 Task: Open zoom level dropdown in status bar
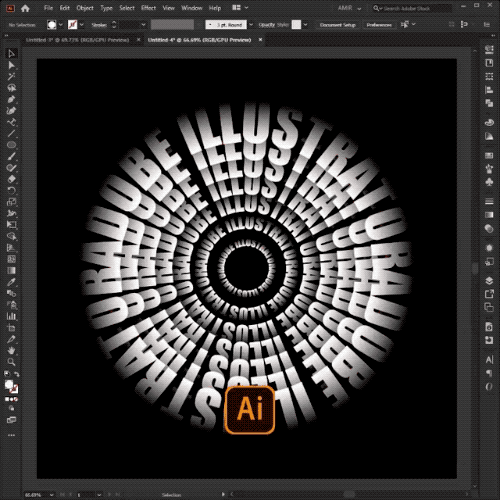[x=52, y=495]
